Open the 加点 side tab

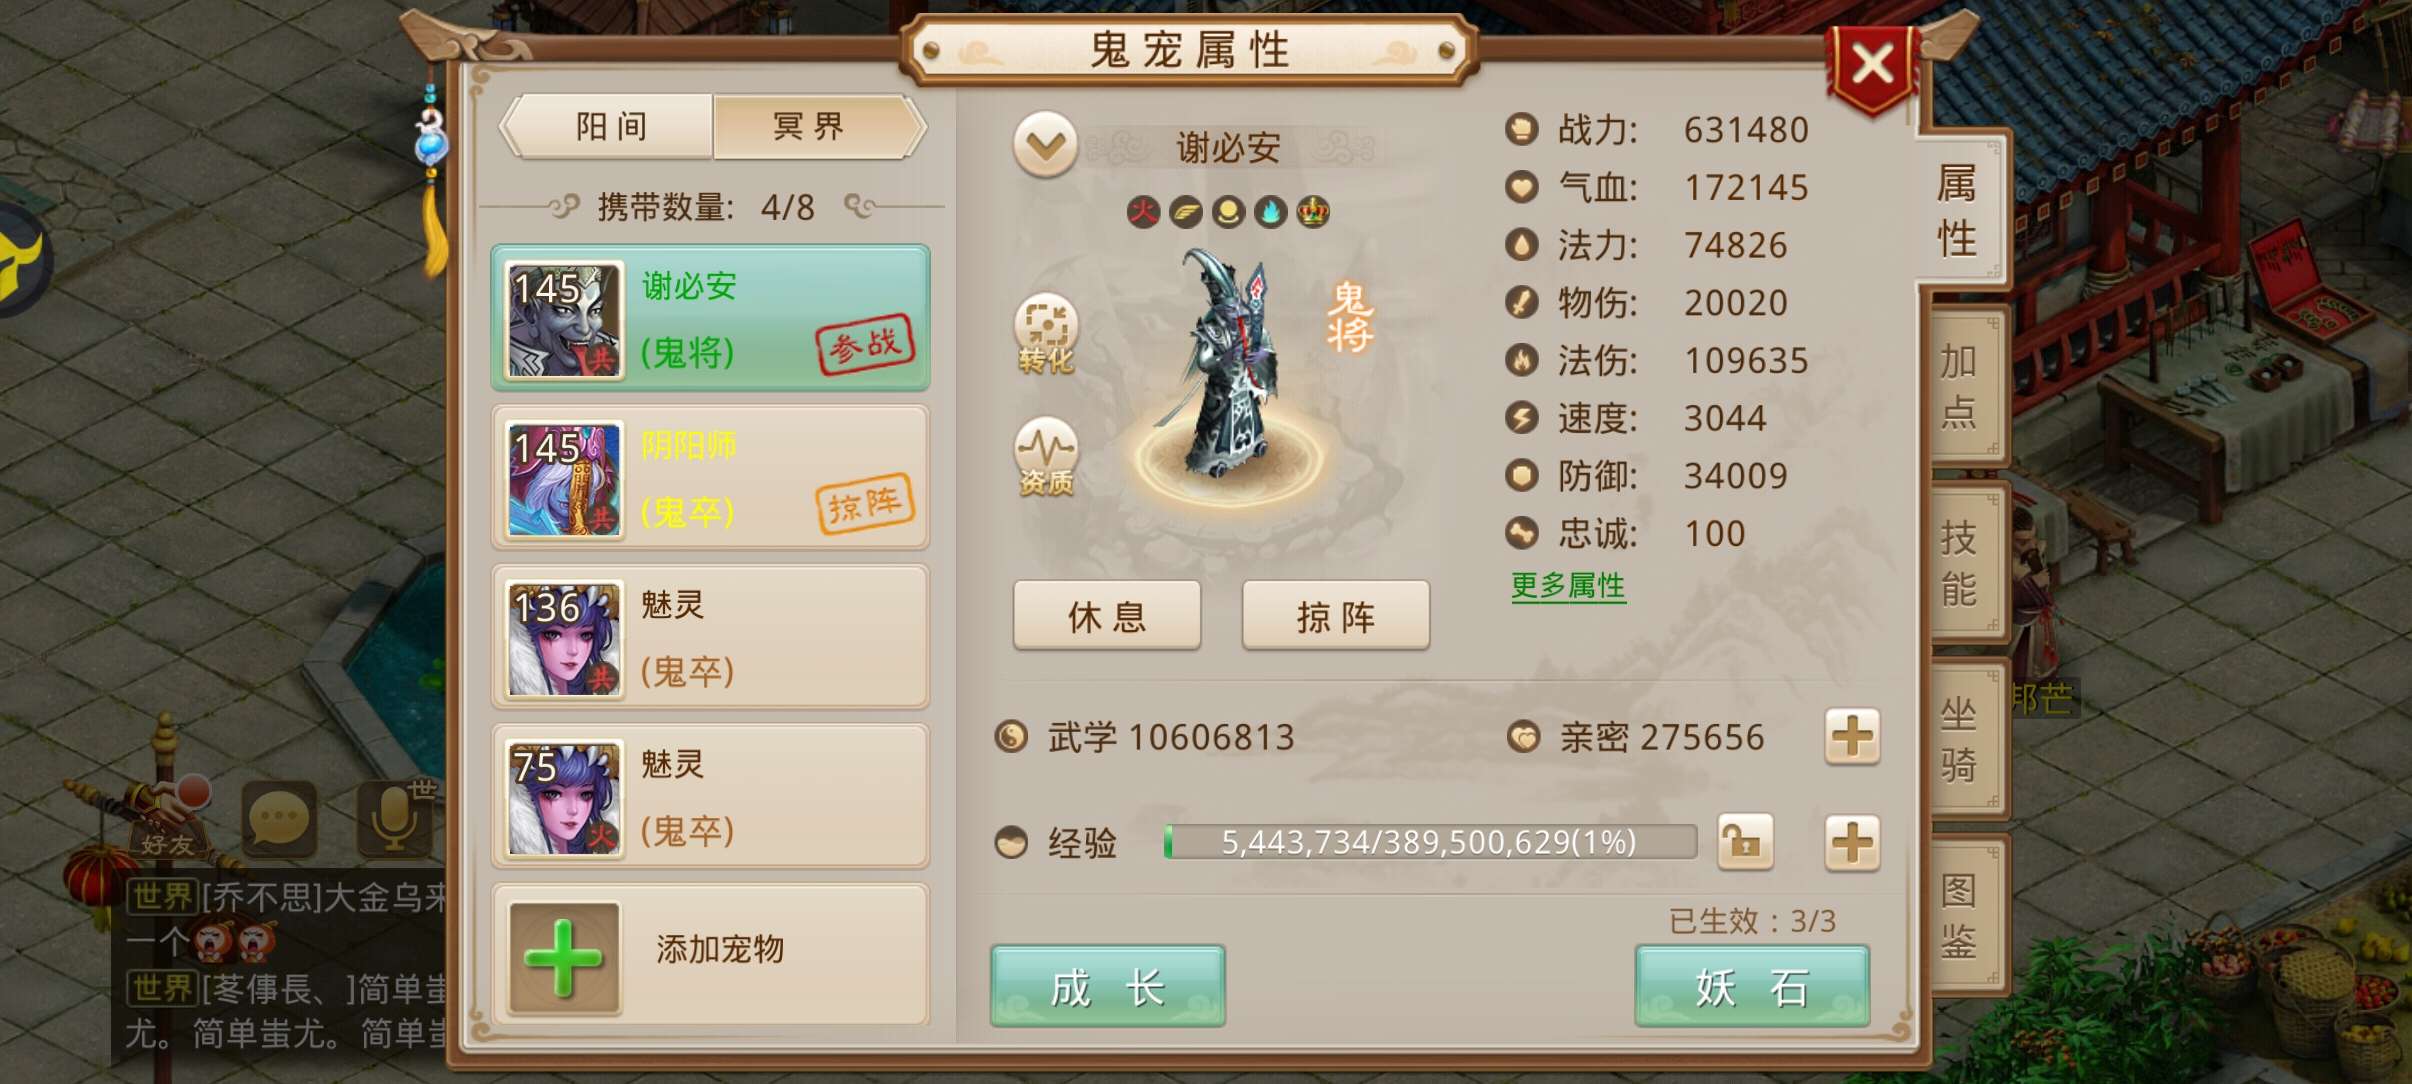[x=1960, y=386]
